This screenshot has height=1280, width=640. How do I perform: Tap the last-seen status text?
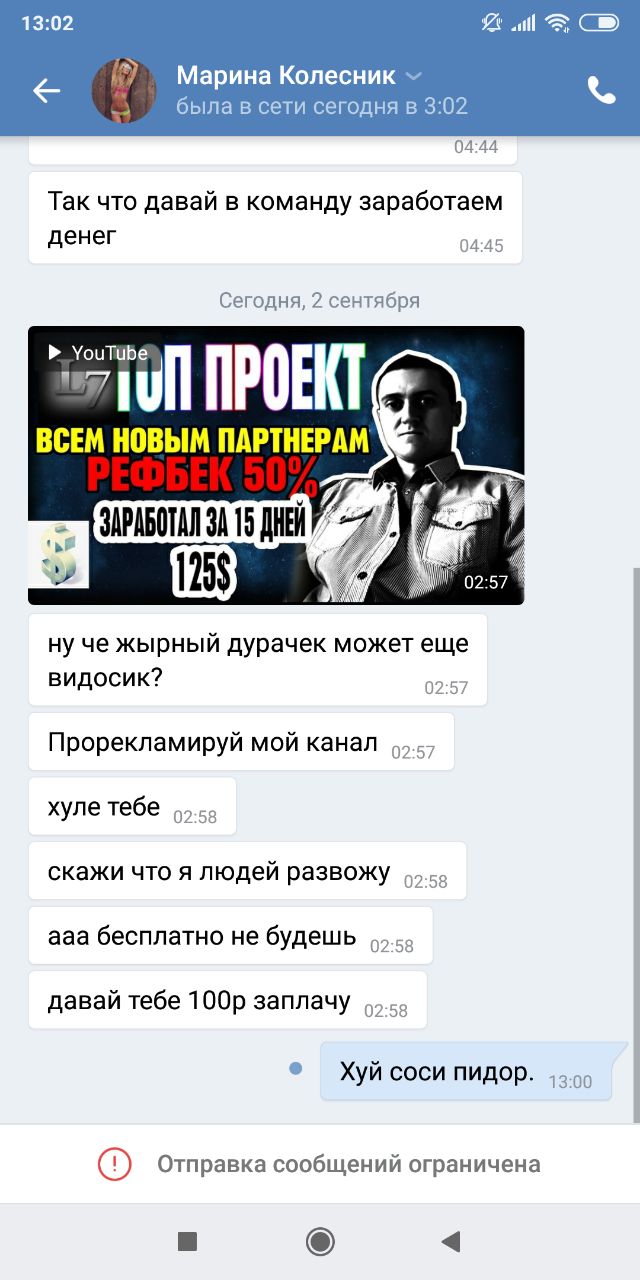(x=322, y=106)
